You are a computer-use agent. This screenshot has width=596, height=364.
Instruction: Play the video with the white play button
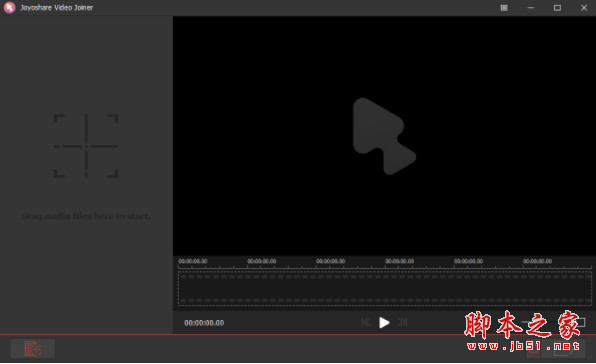384,323
